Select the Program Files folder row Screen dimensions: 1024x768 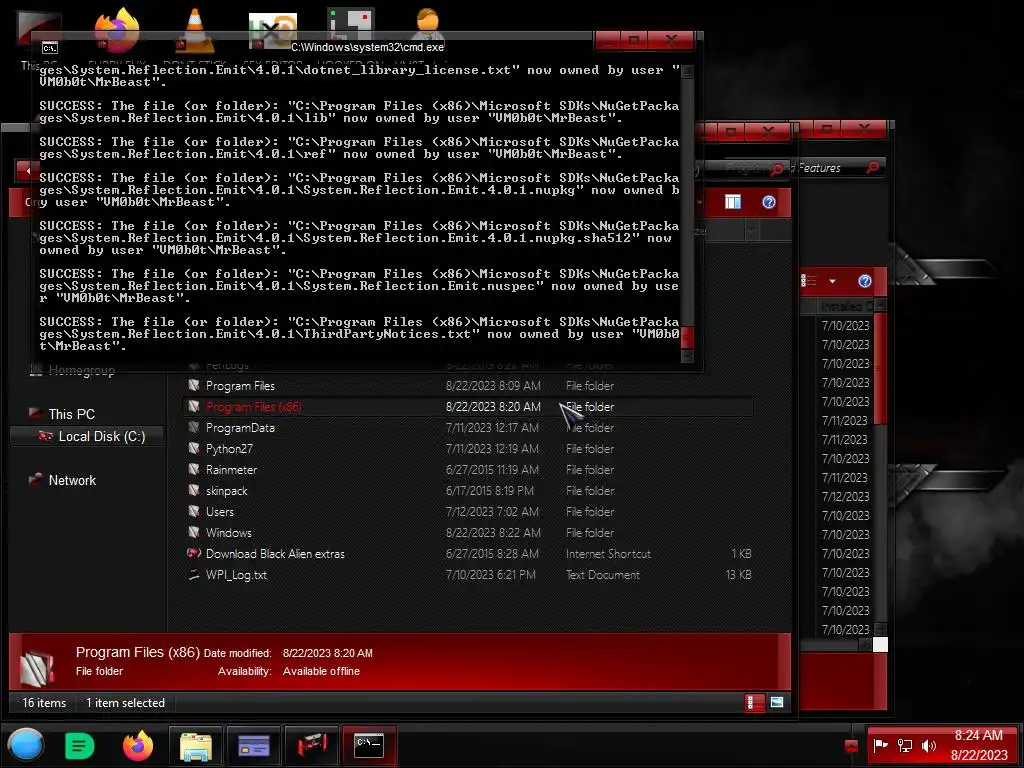(x=468, y=386)
